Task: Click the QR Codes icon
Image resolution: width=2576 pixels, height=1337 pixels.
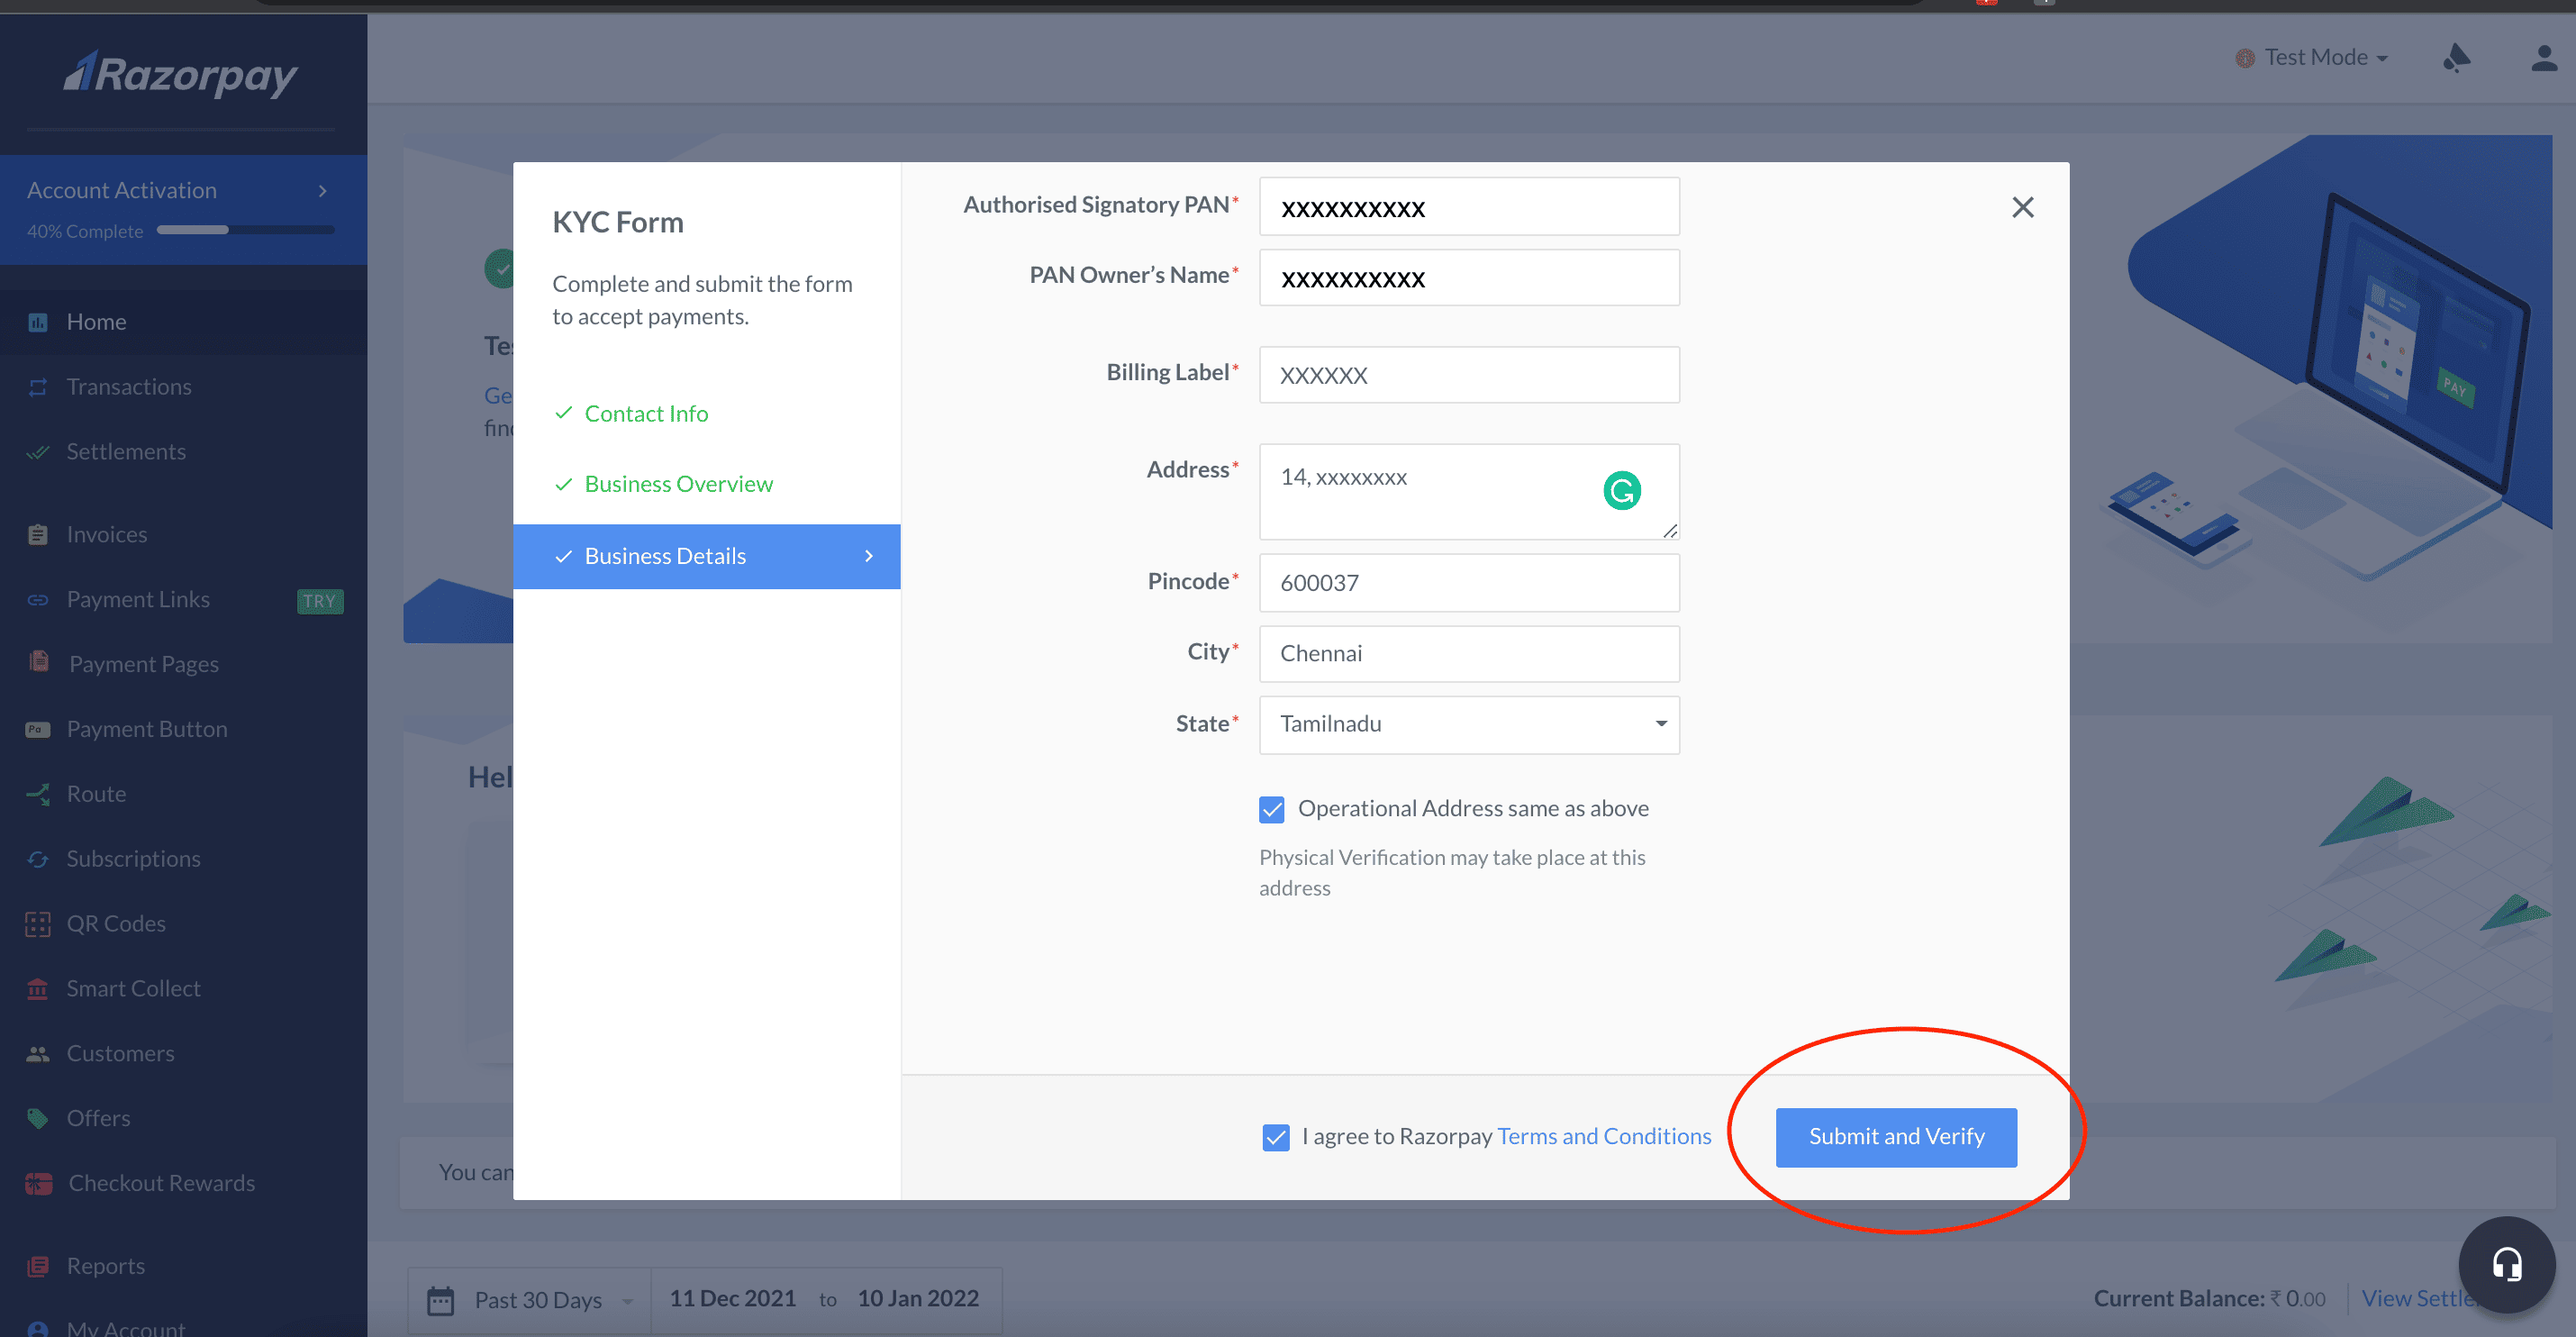Action: click(x=38, y=924)
